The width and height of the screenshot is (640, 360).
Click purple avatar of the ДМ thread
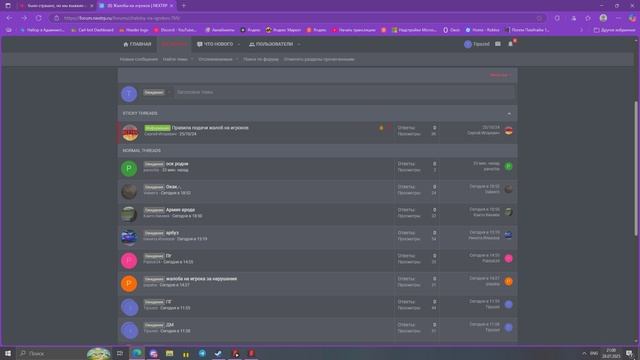click(129, 329)
